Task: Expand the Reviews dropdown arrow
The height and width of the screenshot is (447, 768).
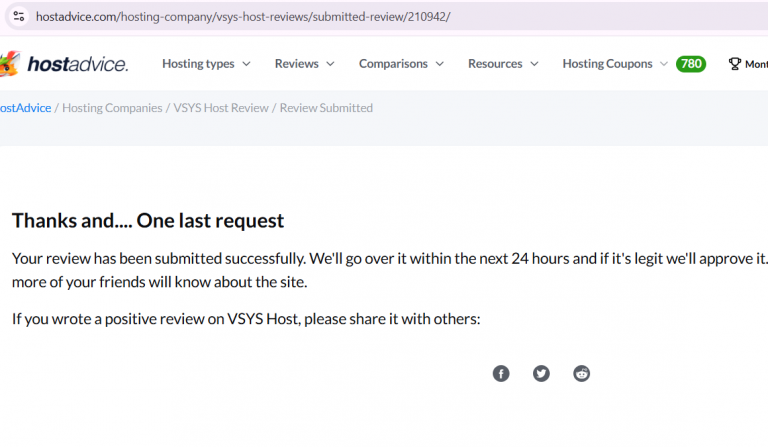Action: pos(331,64)
